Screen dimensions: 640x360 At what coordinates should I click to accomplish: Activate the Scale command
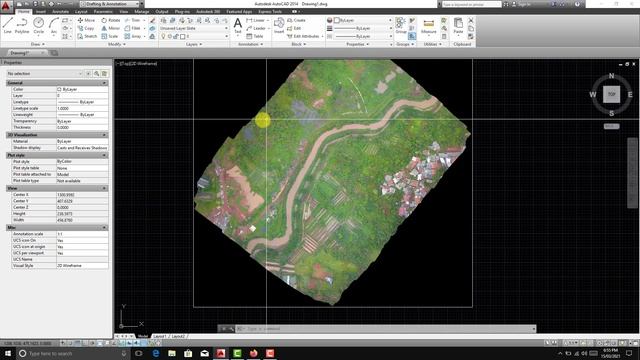tap(110, 36)
